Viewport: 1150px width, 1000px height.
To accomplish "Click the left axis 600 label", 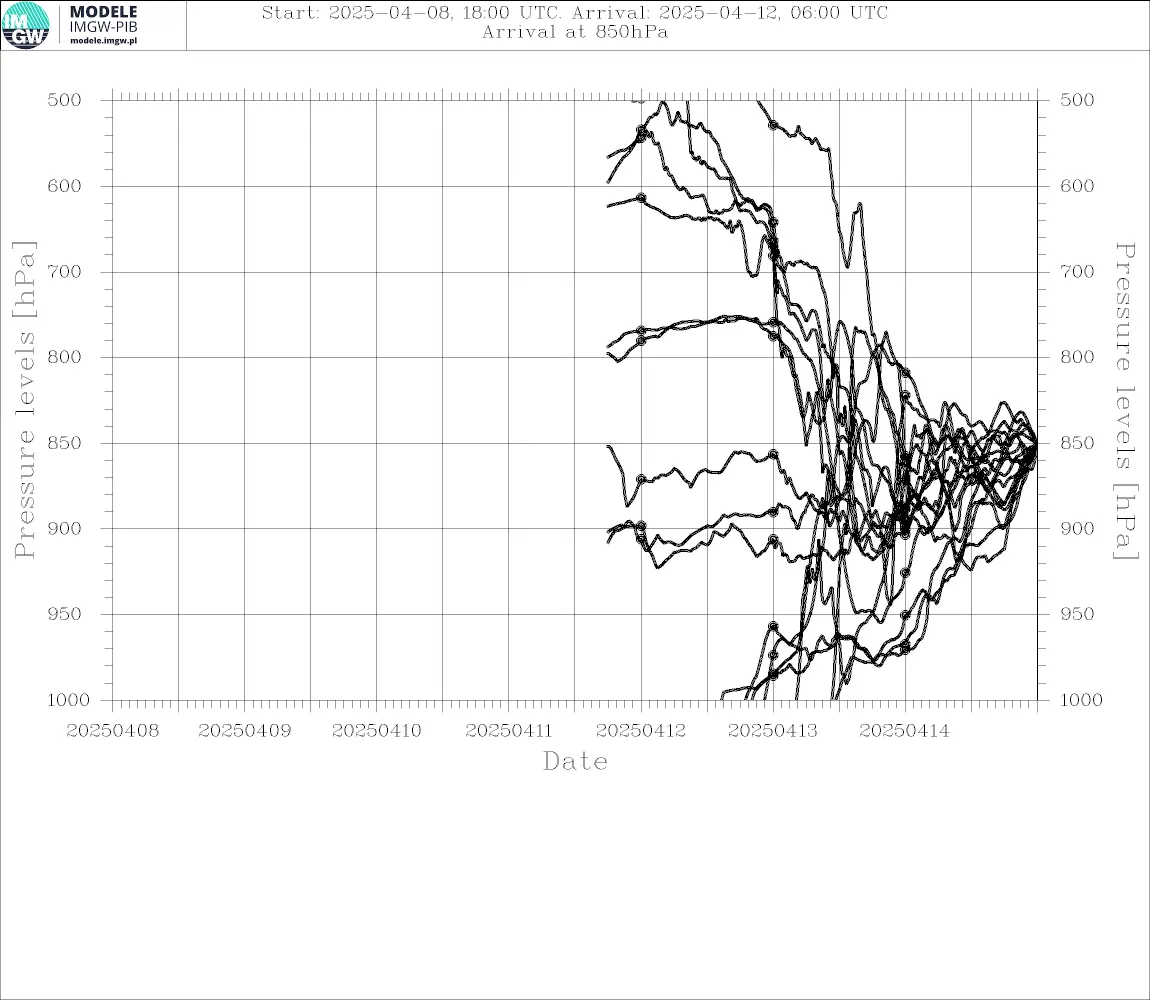I will 65,186.
